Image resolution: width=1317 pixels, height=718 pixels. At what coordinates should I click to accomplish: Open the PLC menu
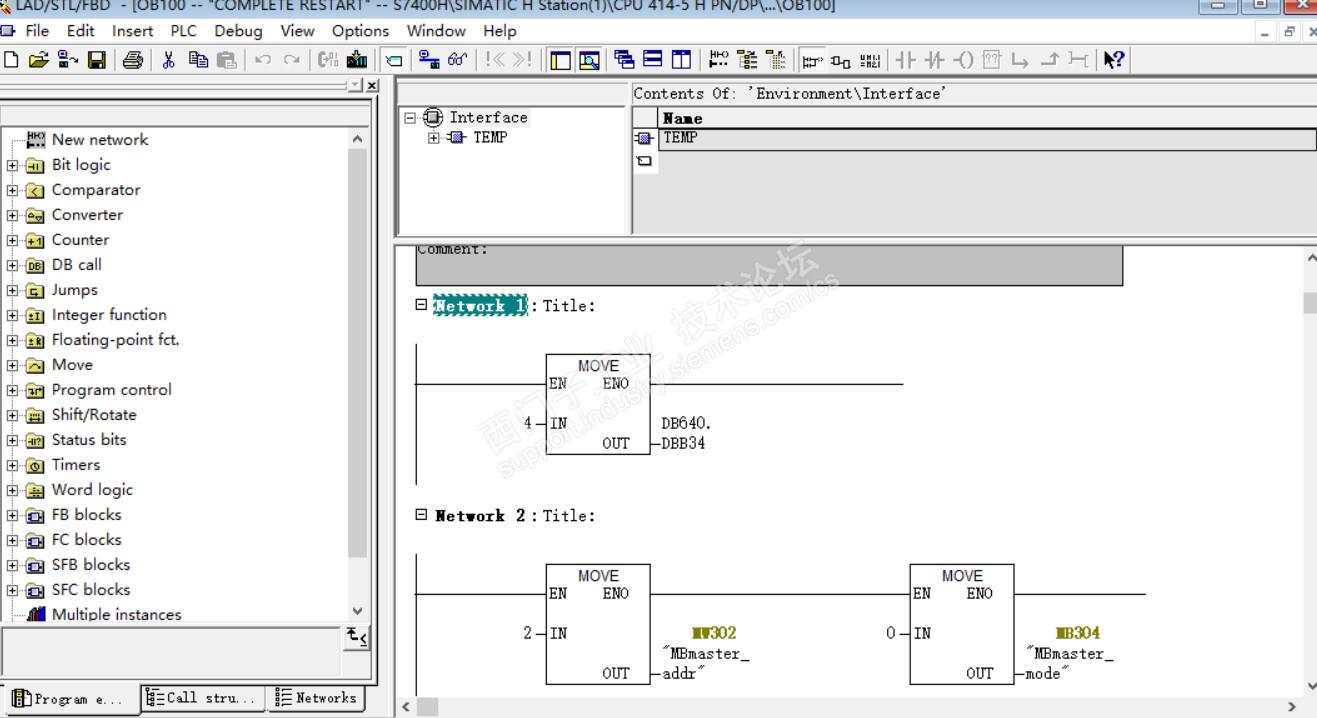[x=184, y=31]
